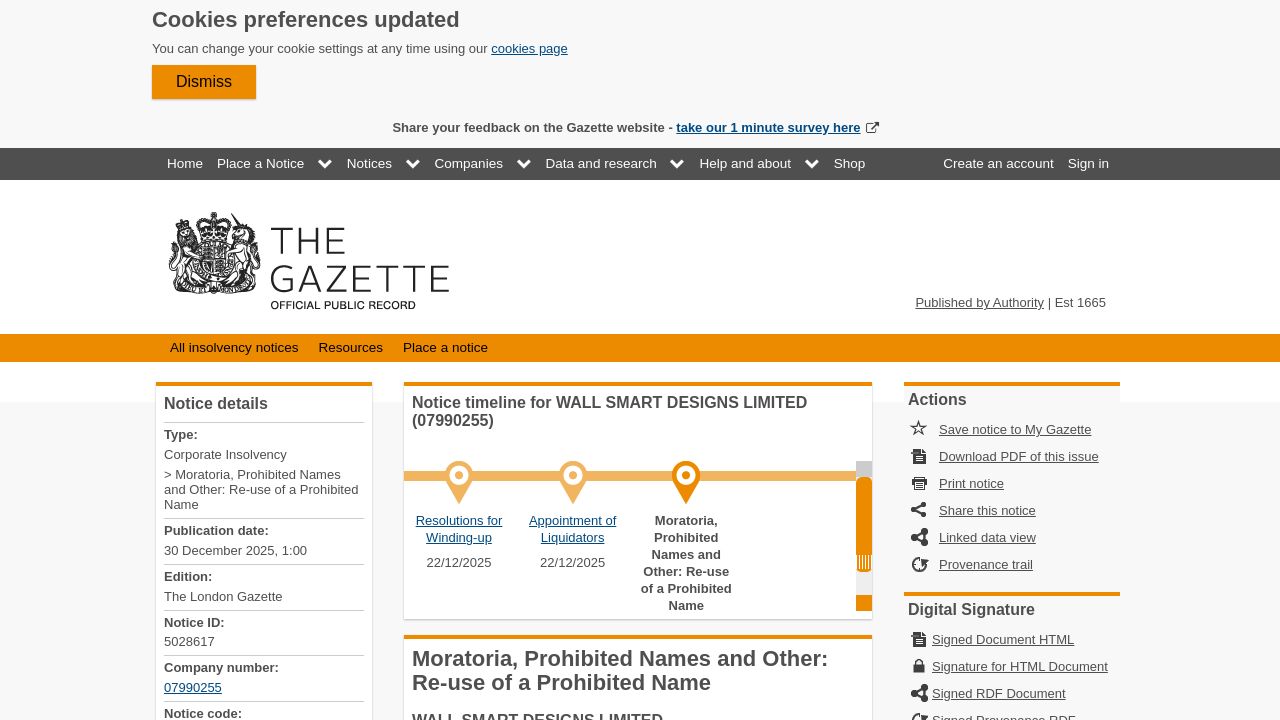The width and height of the screenshot is (1280, 720).
Task: Click the Print notice link
Action: pyautogui.click(x=971, y=484)
